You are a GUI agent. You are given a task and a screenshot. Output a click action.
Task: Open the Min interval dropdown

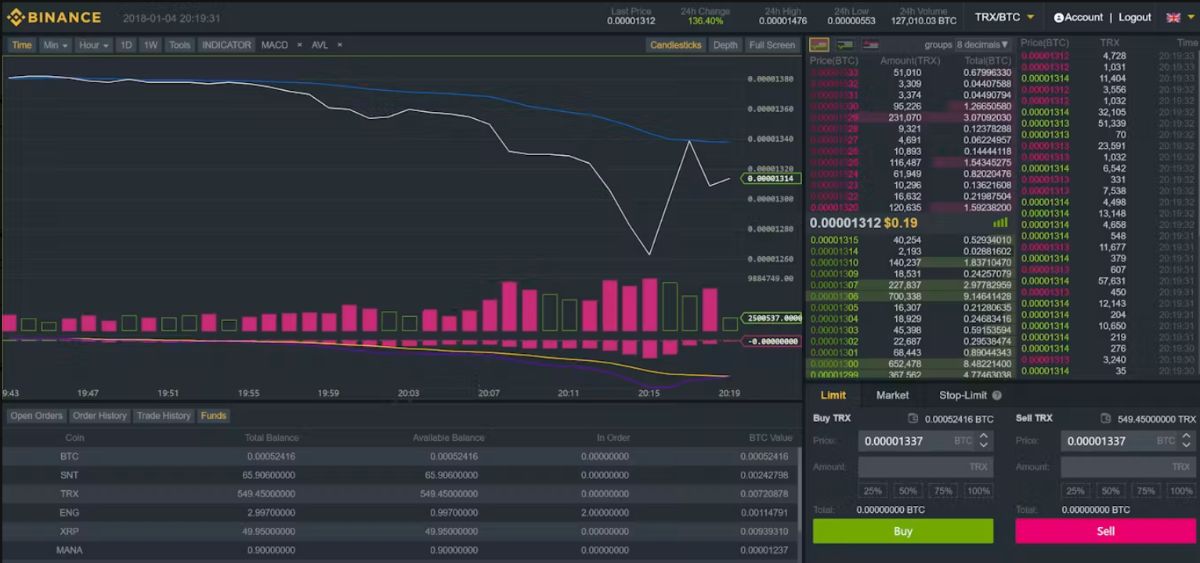click(55, 45)
